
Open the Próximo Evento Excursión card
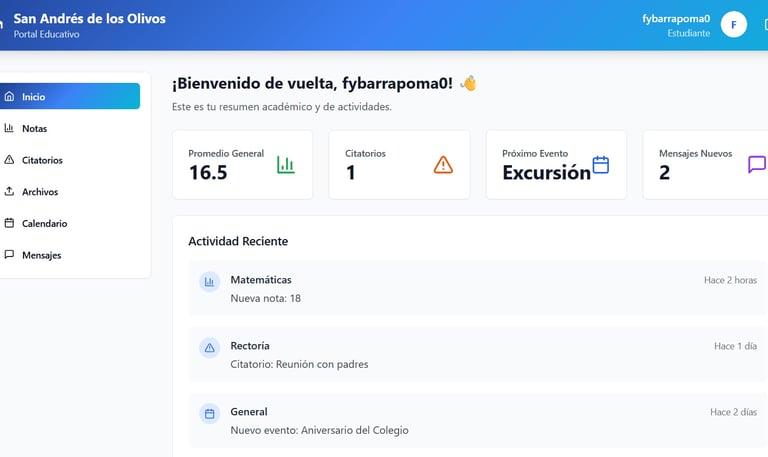[x=556, y=165]
